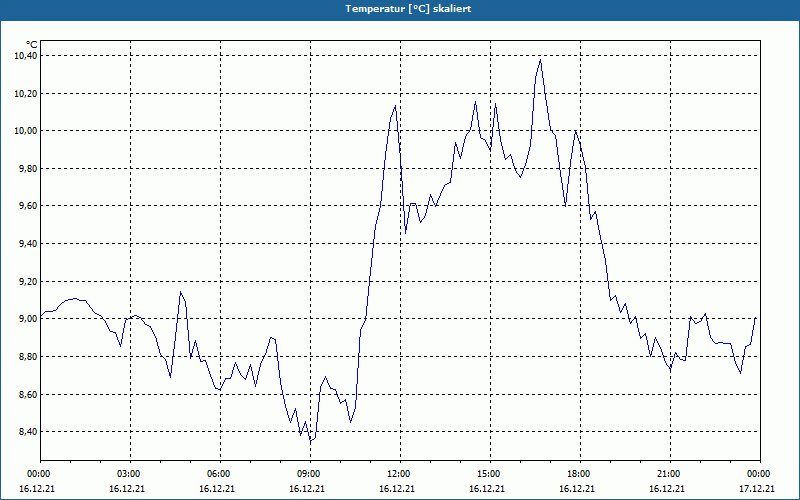Click the 06:00 time axis label
Screen dimensions: 800x500
pos(220,474)
